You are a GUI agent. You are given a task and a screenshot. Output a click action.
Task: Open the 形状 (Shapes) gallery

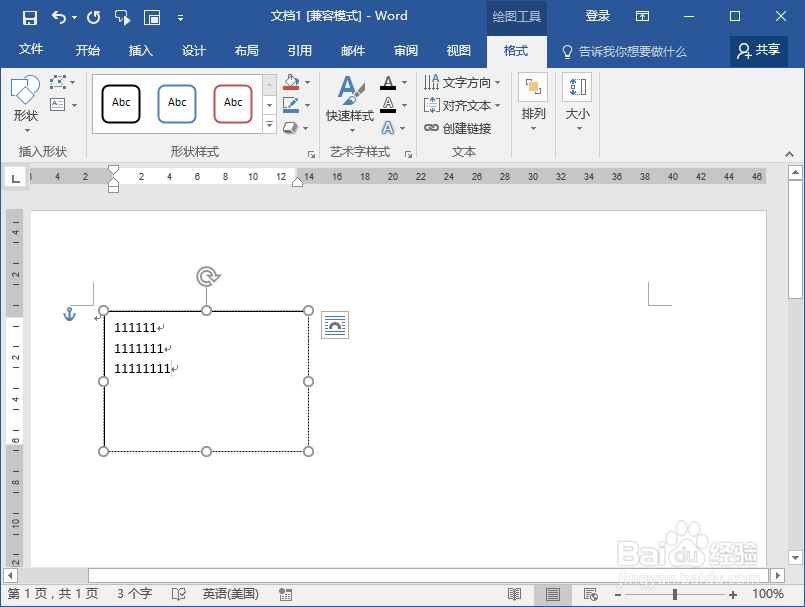[x=26, y=103]
